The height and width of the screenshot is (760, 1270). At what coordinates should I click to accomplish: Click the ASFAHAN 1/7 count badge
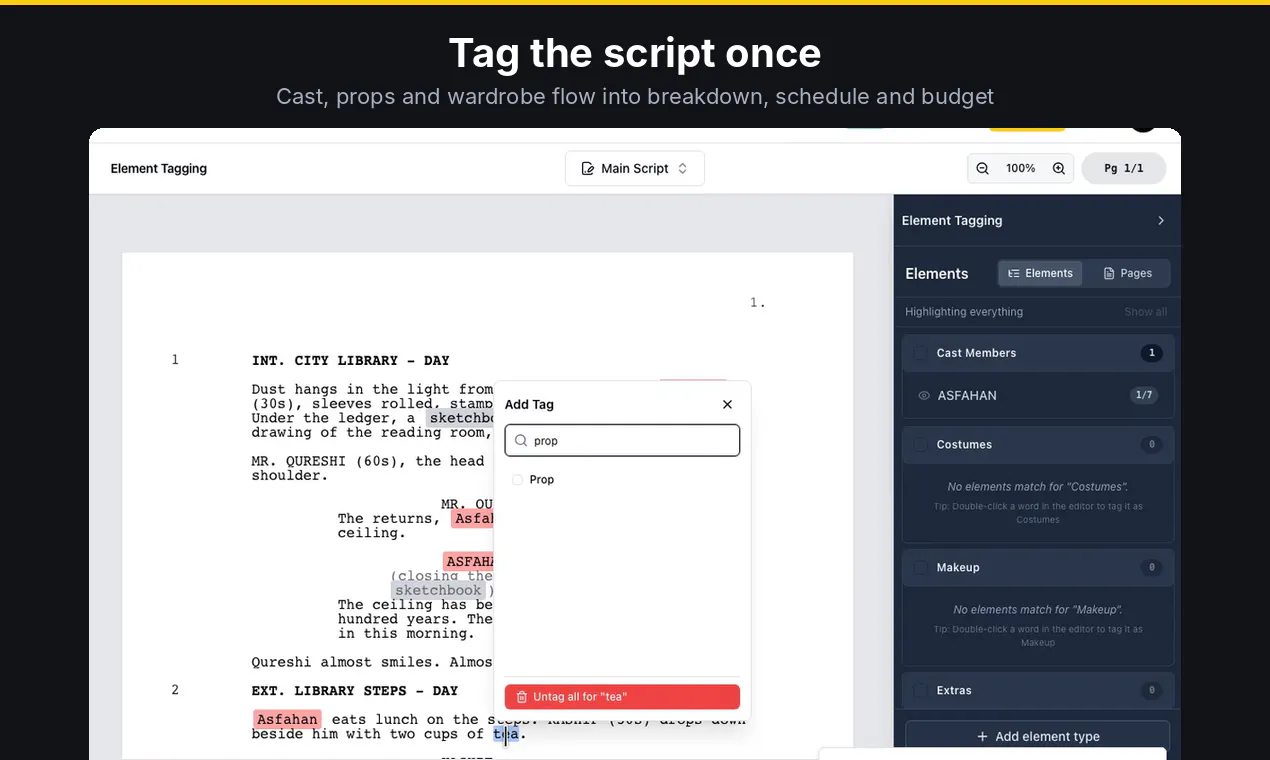click(x=1144, y=396)
